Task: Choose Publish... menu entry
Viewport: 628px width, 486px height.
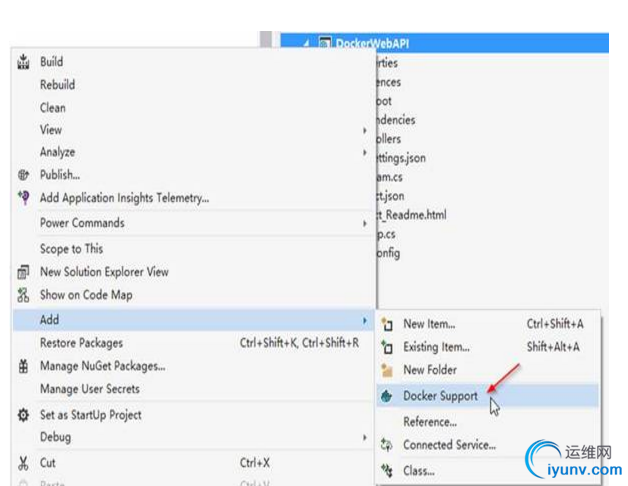Action: pyautogui.click(x=194, y=175)
